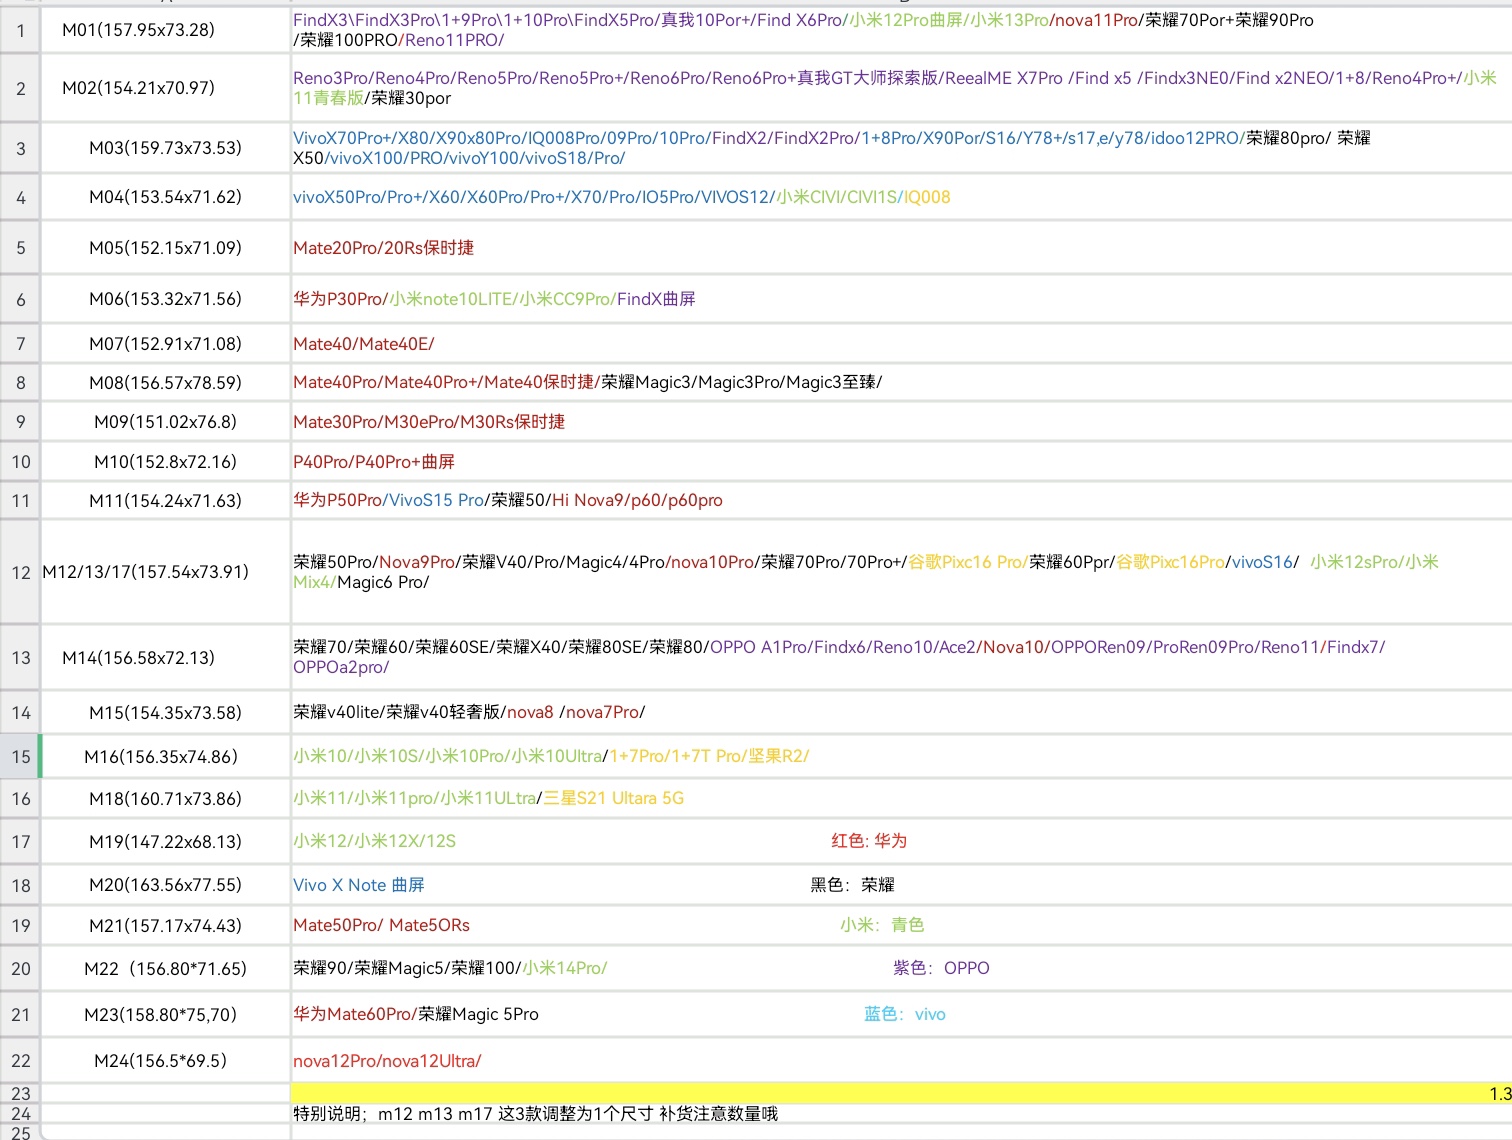Click the 华为P50Pro/VivoS15 Pro model cell
The height and width of the screenshot is (1140, 1512).
[900, 501]
